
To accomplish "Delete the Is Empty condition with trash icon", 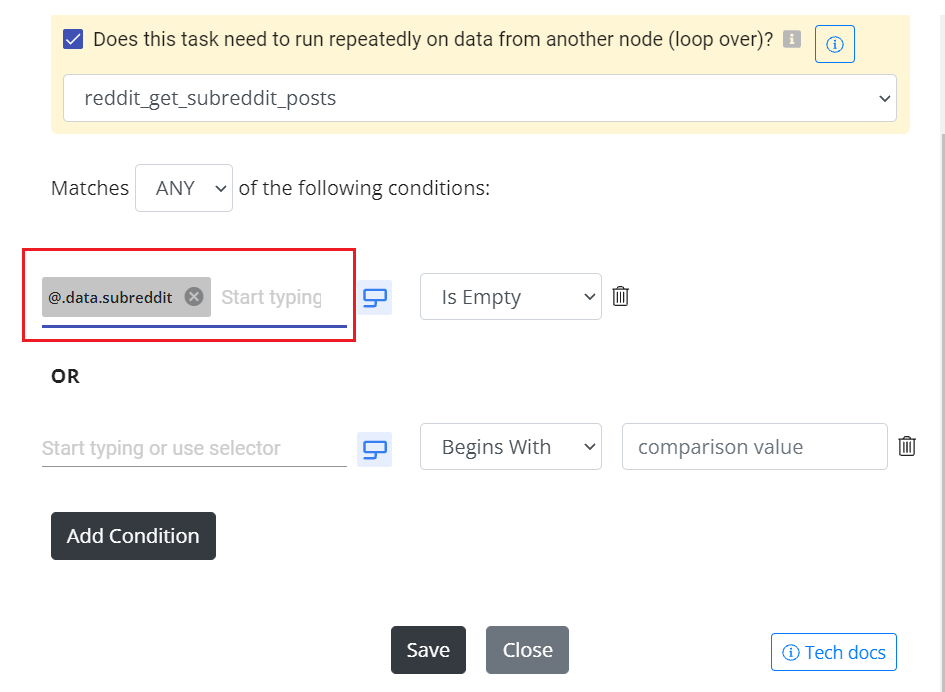I will click(x=620, y=296).
